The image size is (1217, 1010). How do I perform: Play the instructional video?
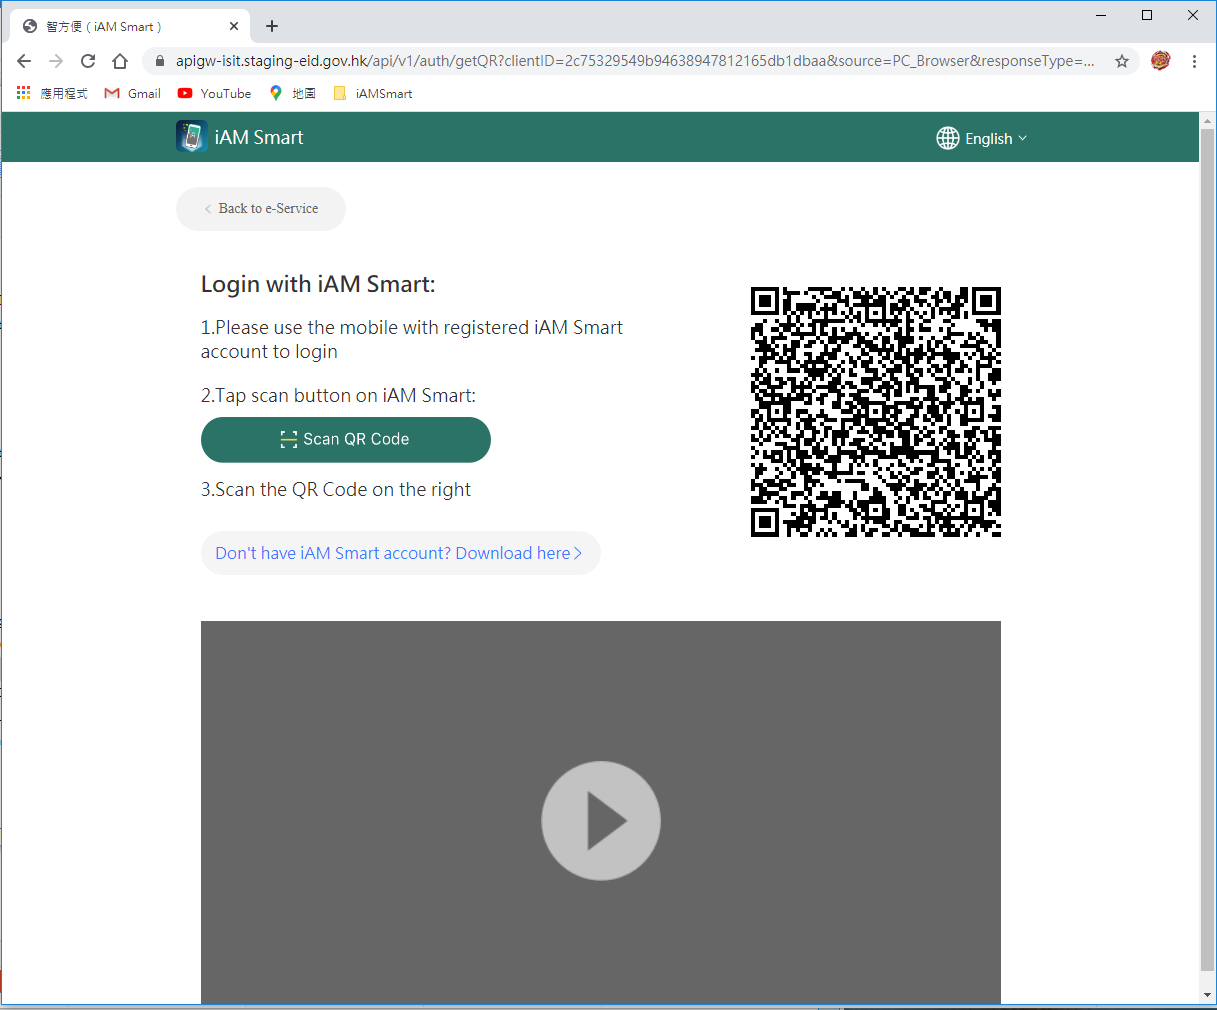[x=600, y=820]
